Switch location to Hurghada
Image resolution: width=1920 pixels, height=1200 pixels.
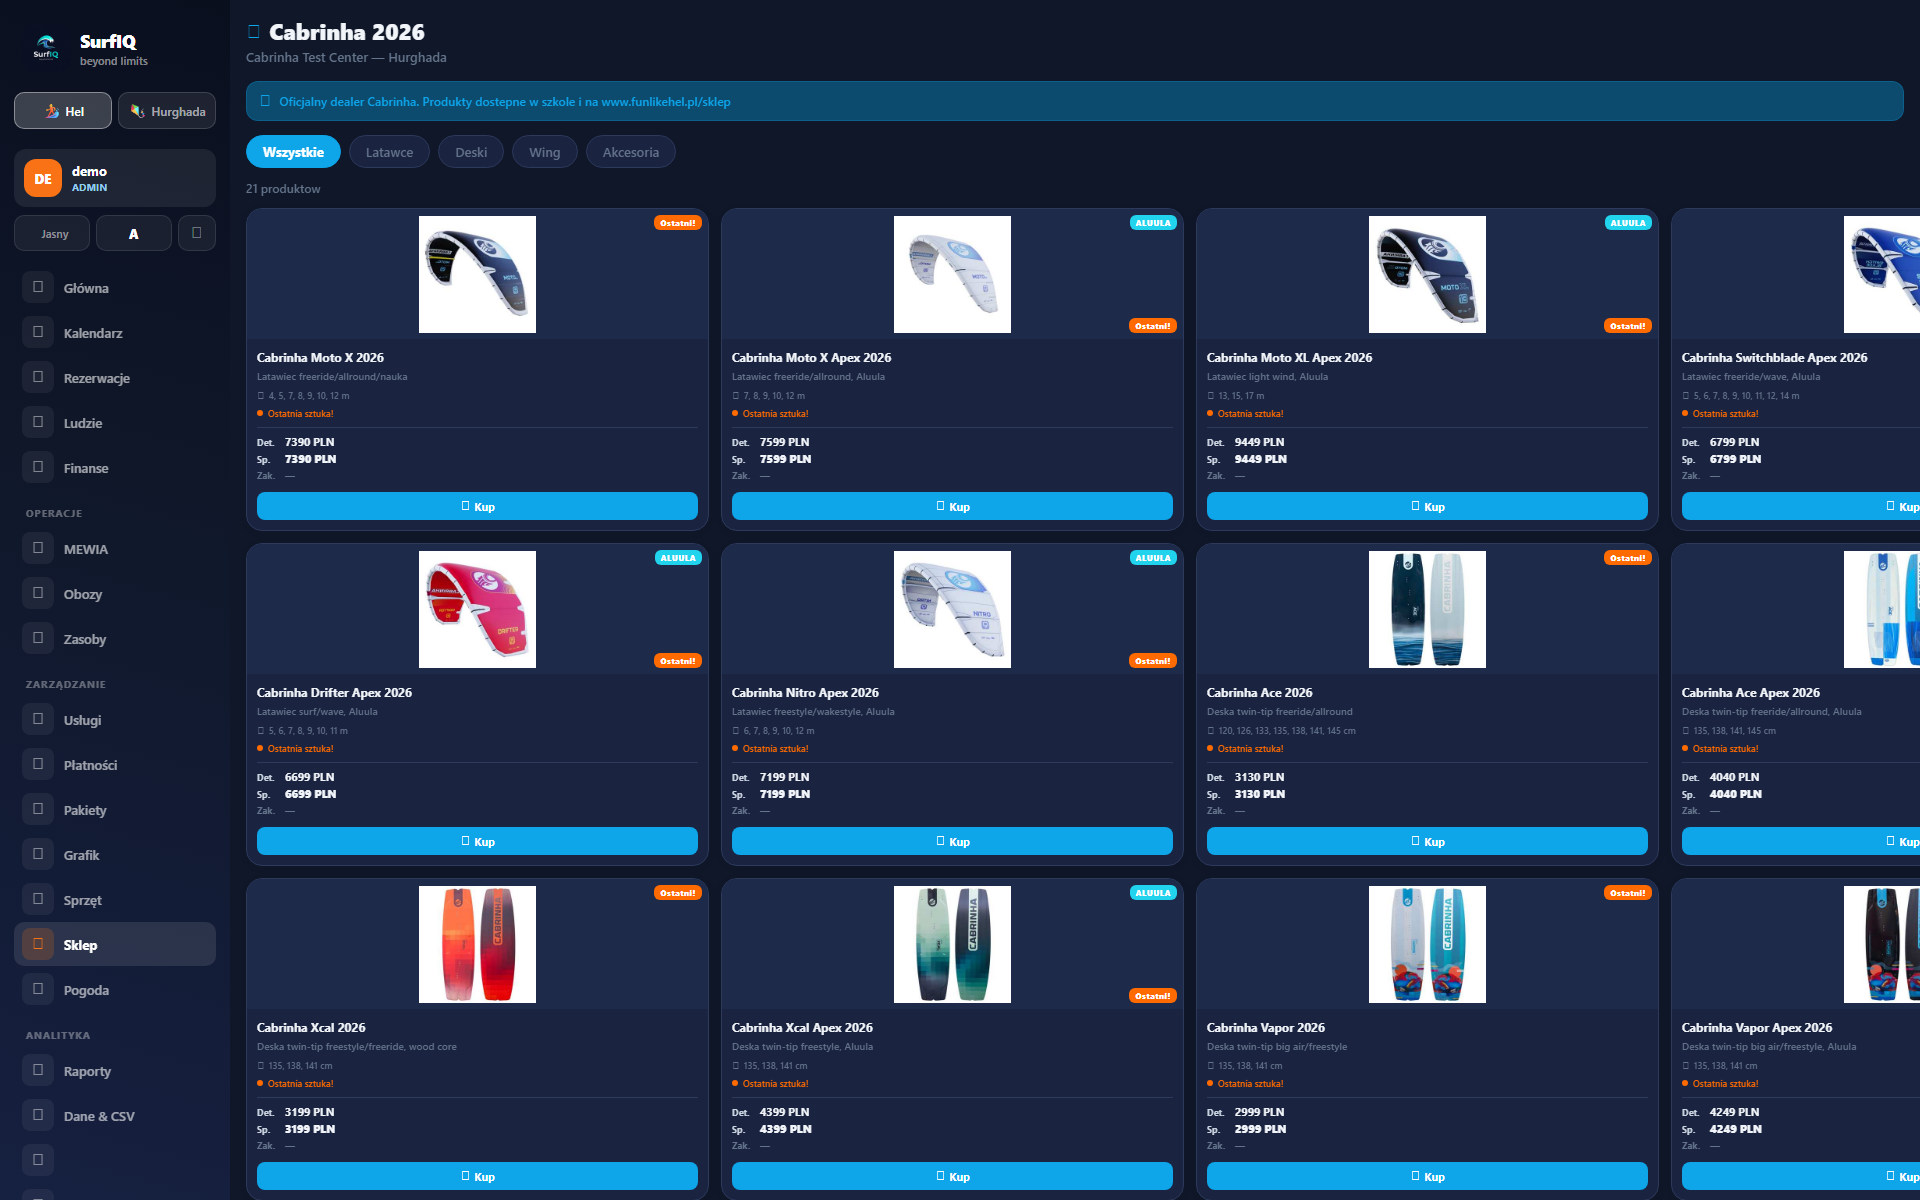167,111
